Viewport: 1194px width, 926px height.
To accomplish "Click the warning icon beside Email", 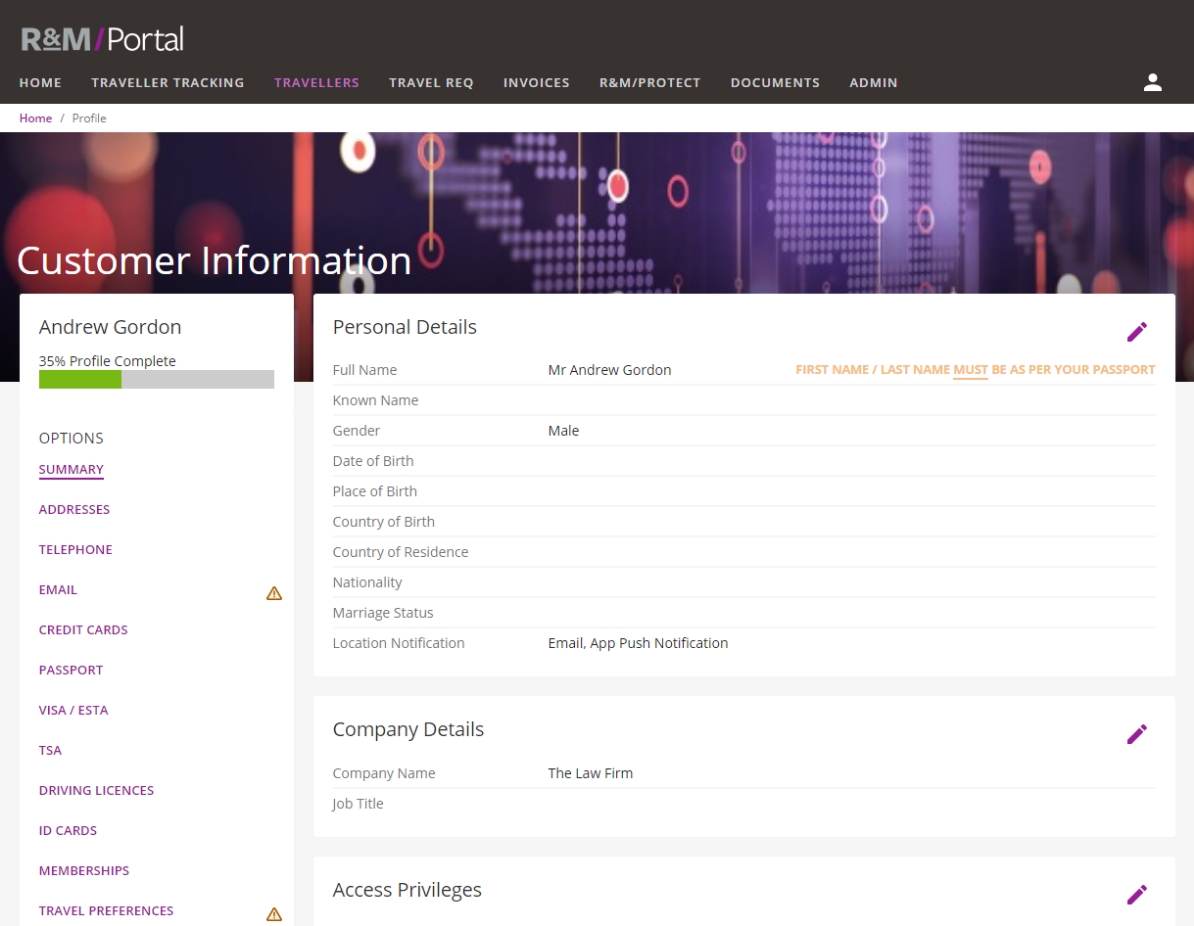I will pyautogui.click(x=274, y=593).
